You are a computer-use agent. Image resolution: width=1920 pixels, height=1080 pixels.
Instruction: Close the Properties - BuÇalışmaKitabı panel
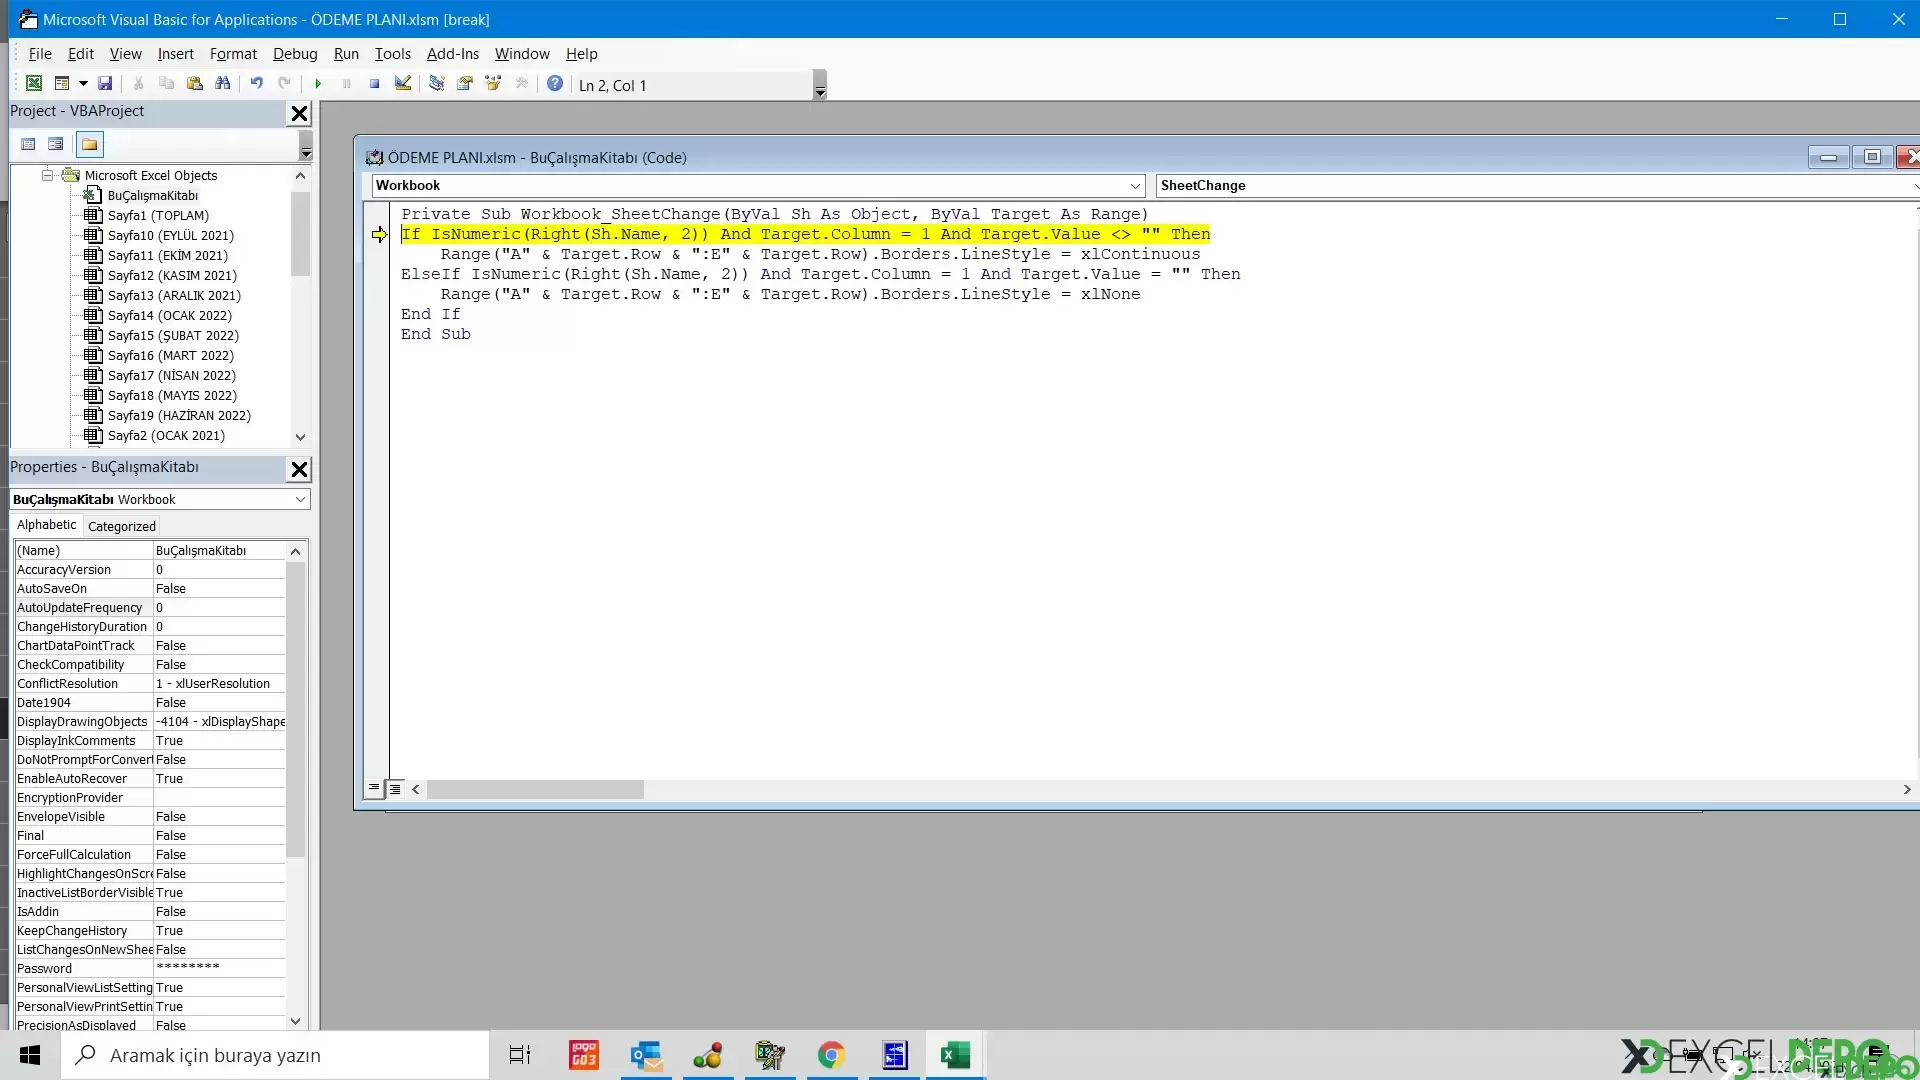(299, 469)
